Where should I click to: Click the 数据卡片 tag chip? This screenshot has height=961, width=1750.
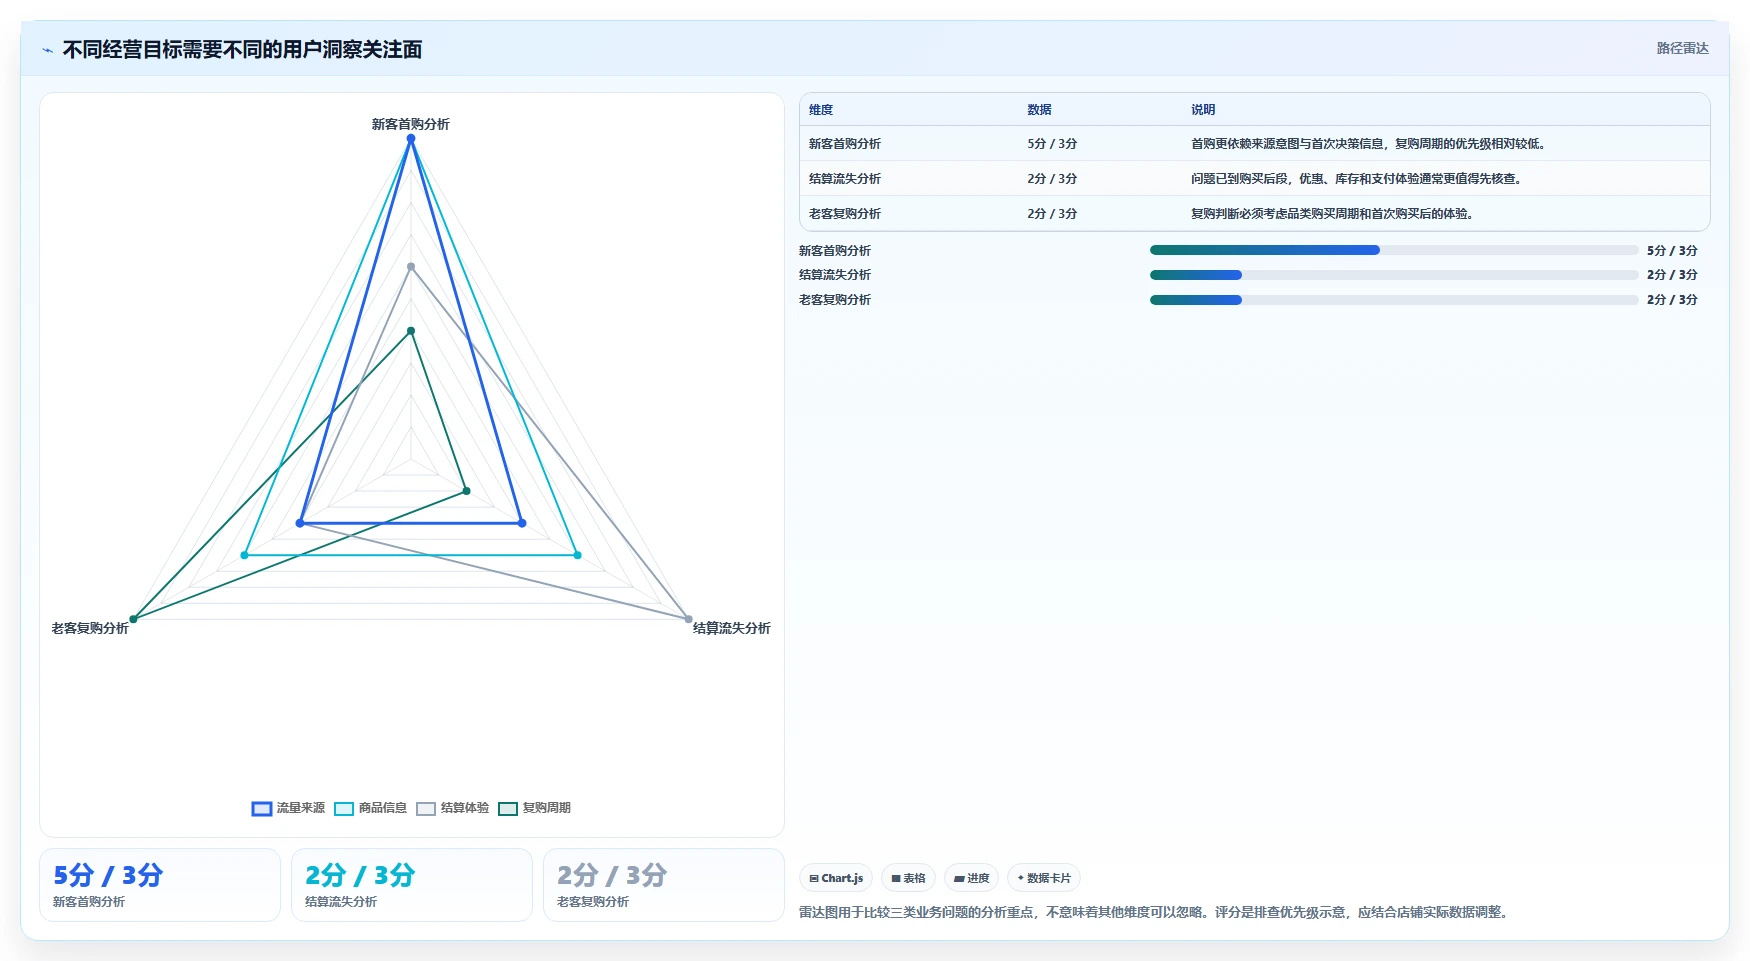[x=1044, y=878]
